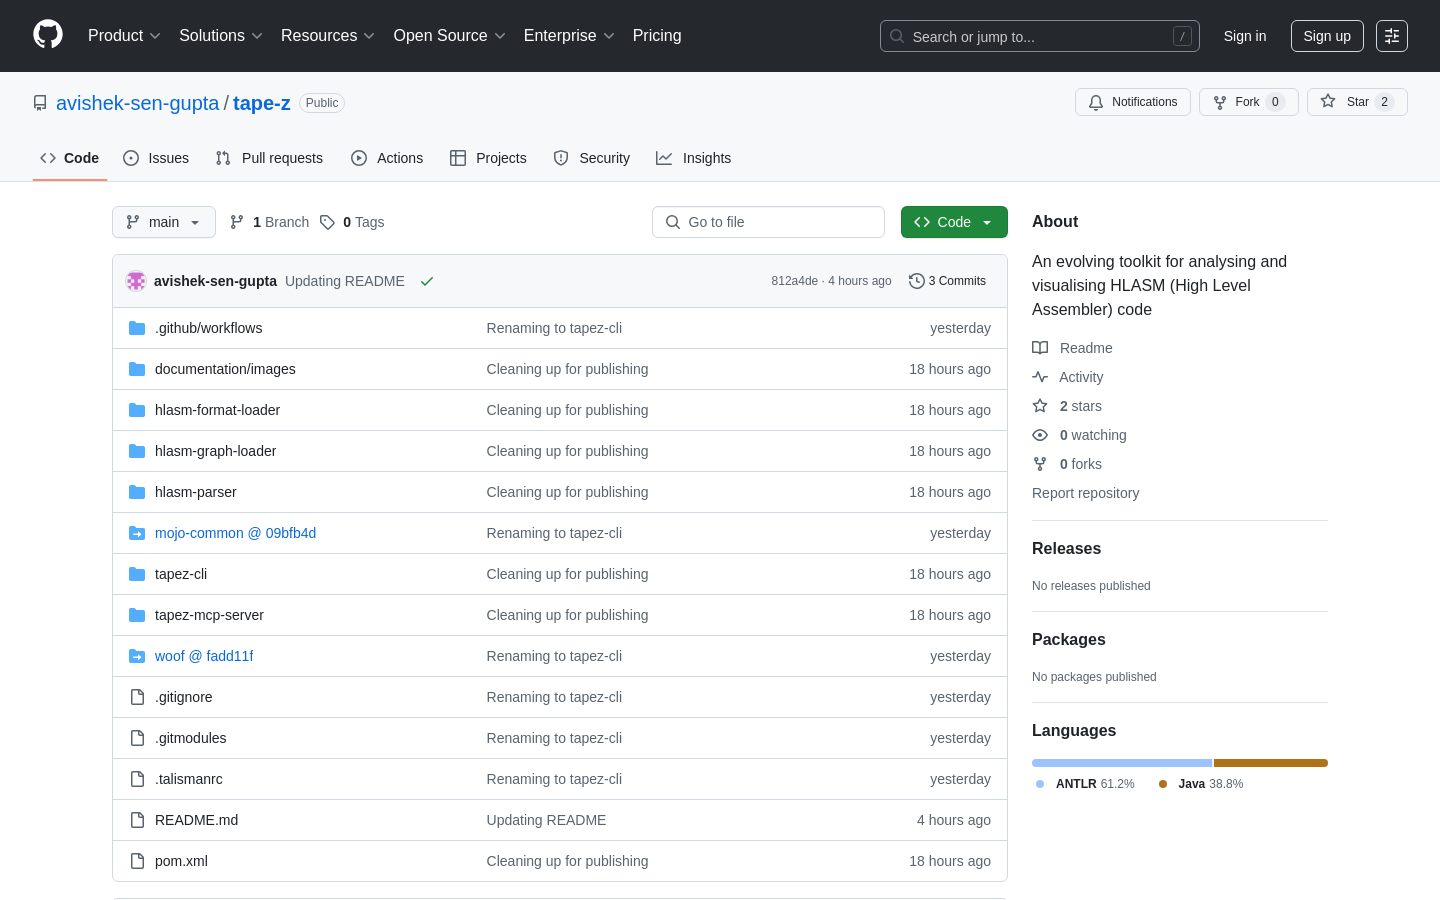Open the green Code dropdown button
This screenshot has height=900, width=1440.
click(954, 222)
